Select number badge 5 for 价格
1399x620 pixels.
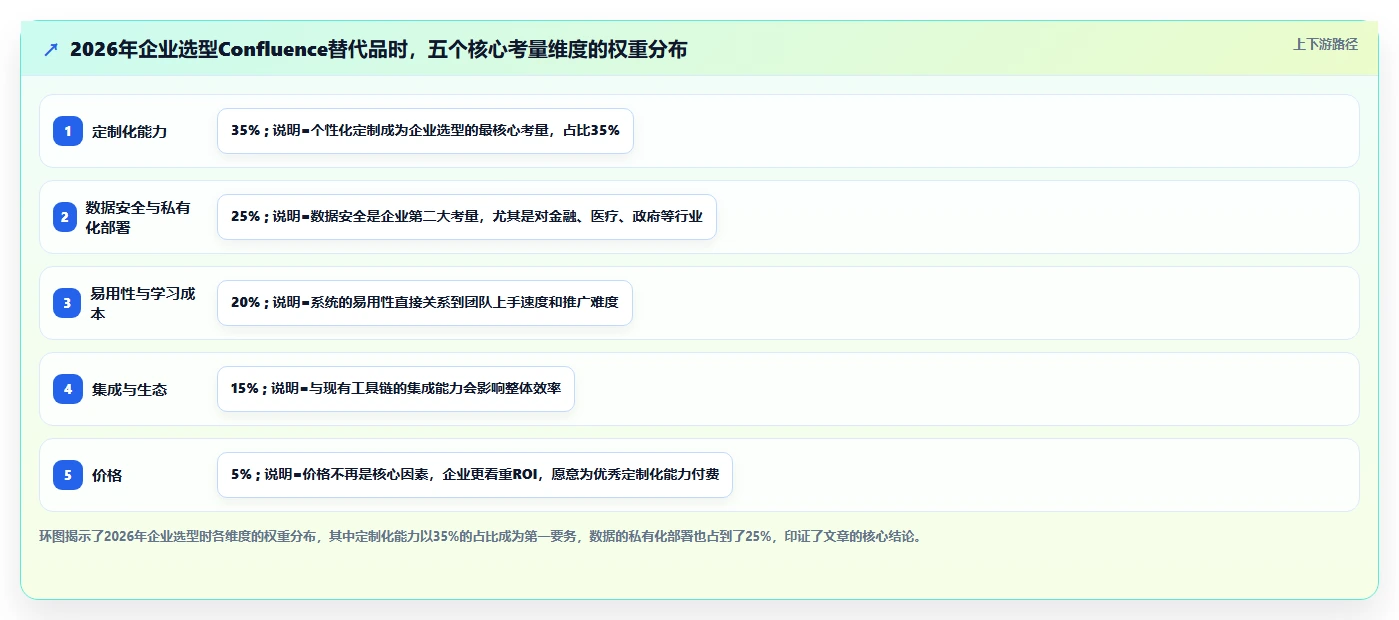tap(68, 475)
